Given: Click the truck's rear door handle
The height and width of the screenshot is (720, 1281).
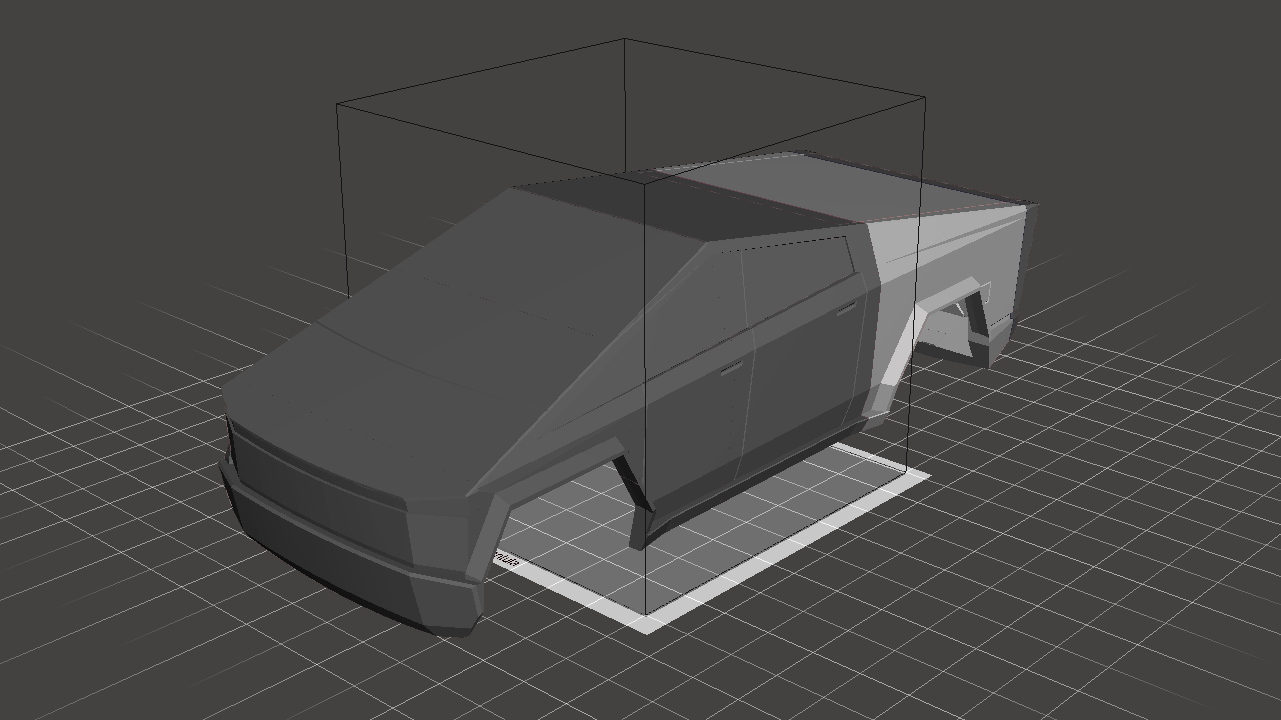Looking at the screenshot, I should (846, 308).
